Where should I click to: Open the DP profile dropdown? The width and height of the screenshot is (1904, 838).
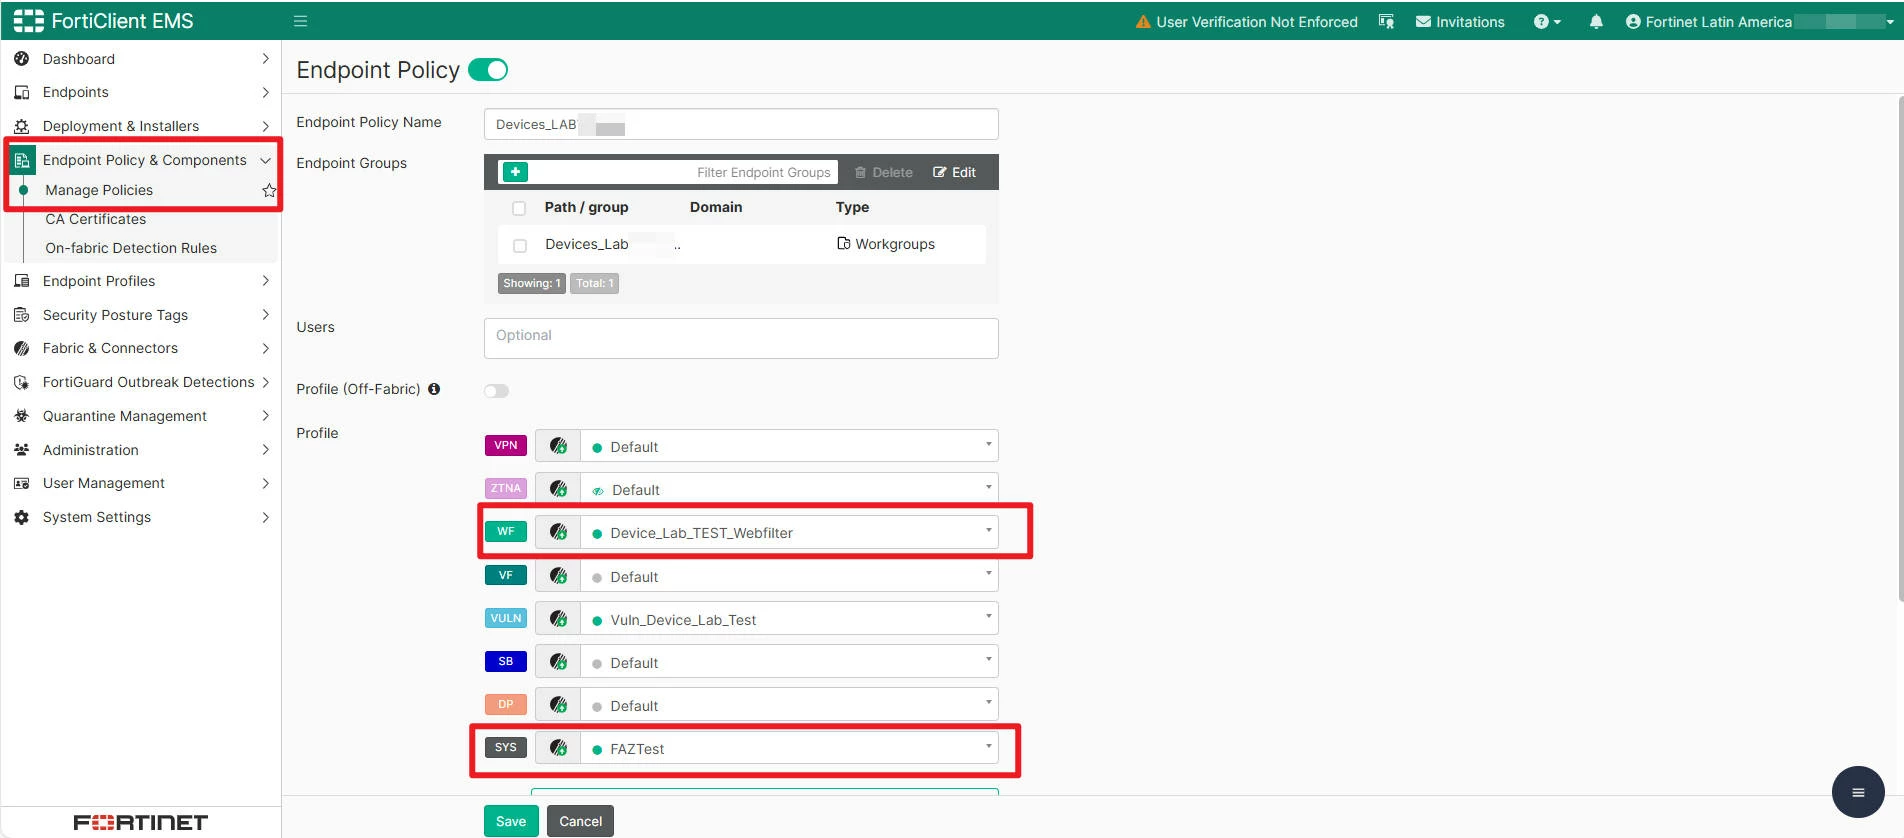coord(789,705)
